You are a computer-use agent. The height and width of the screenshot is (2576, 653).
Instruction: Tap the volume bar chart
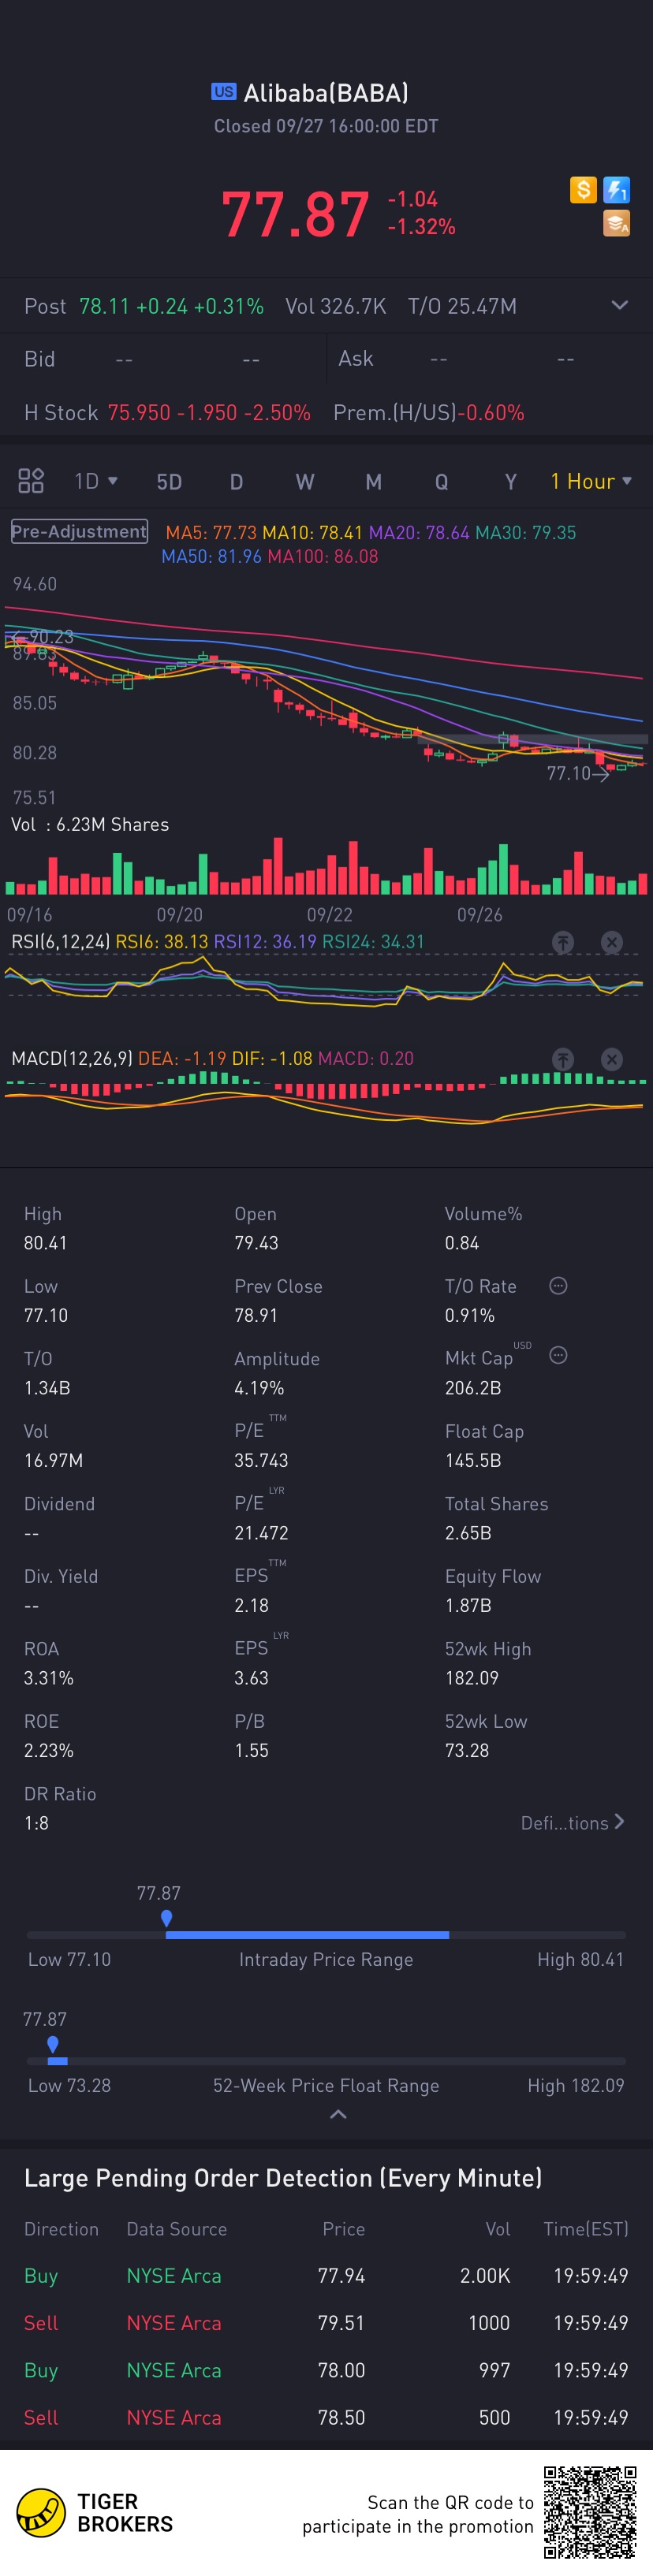coord(326,866)
